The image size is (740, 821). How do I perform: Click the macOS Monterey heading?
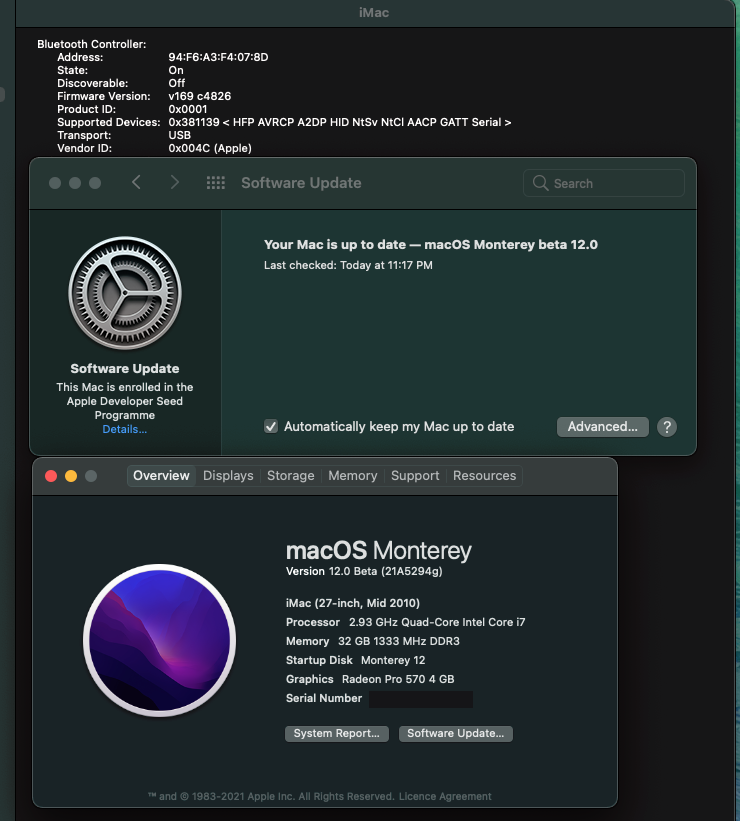click(x=379, y=550)
